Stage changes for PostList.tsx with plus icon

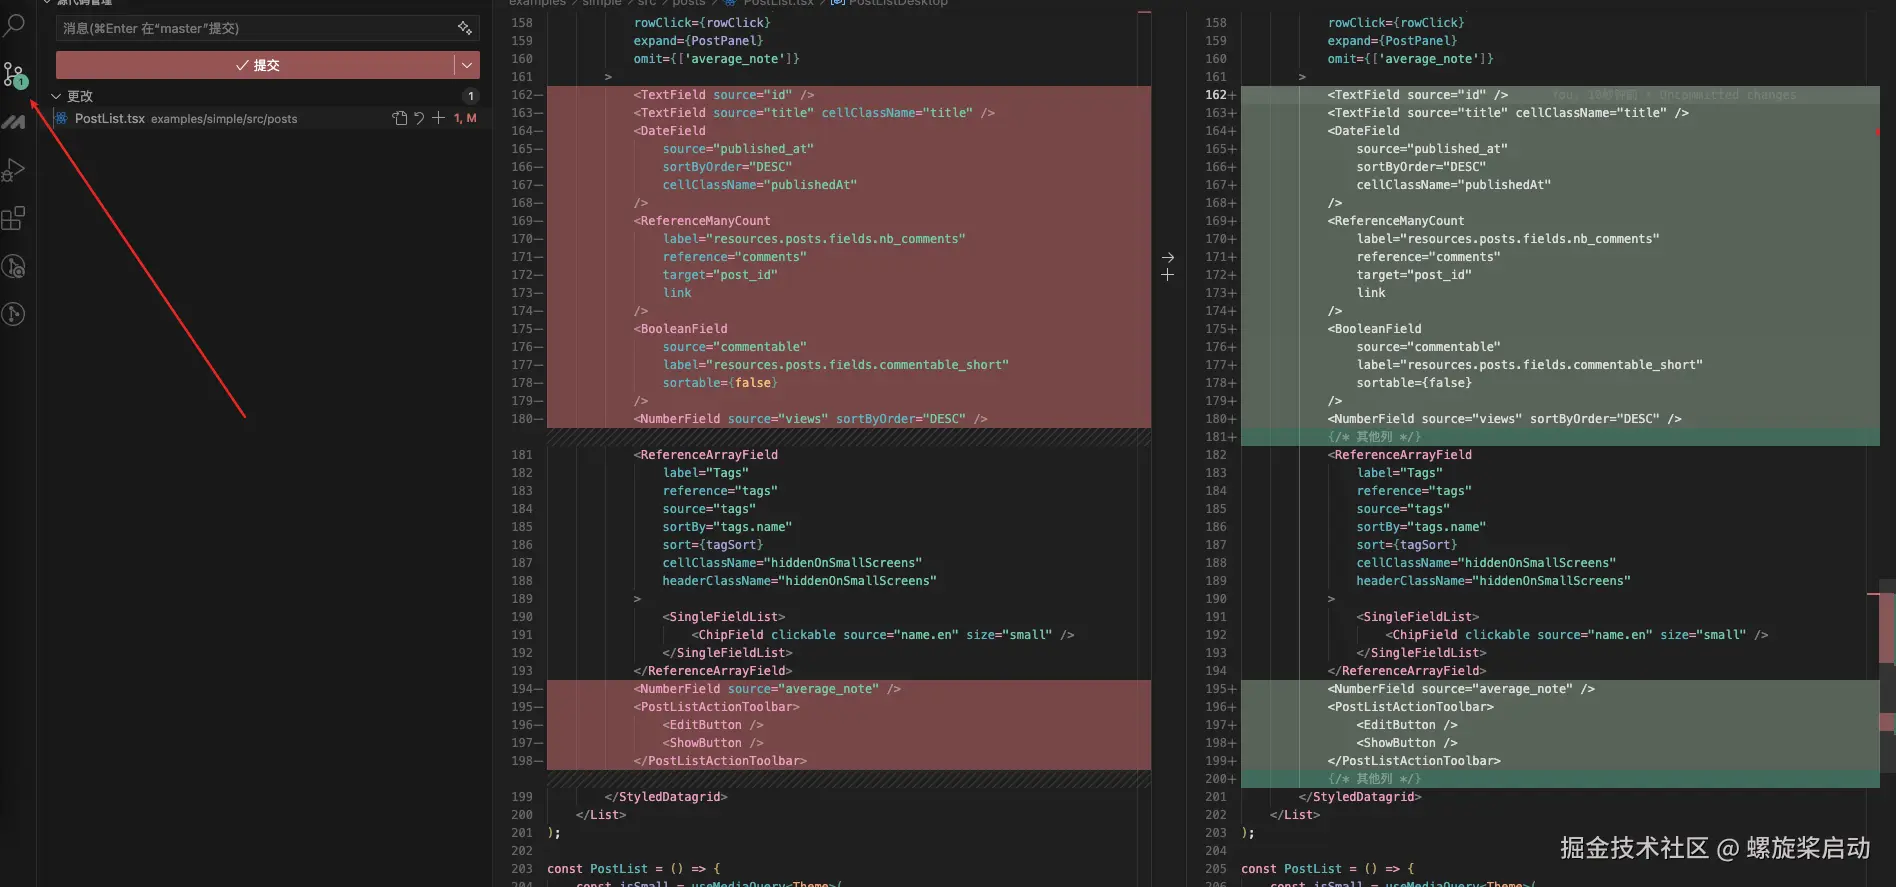pos(438,118)
